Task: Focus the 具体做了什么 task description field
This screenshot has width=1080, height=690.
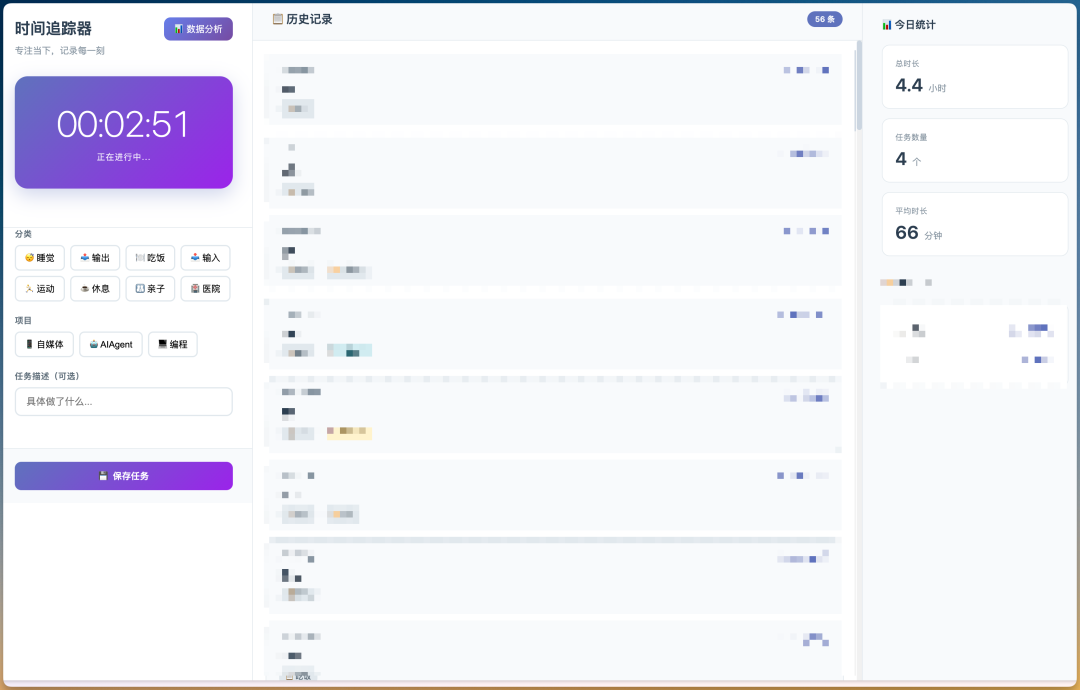Action: [x=124, y=401]
